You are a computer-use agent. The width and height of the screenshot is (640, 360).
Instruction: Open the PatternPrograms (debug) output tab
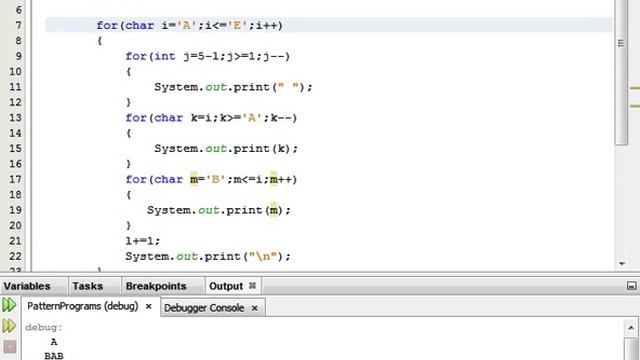pyautogui.click(x=82, y=306)
